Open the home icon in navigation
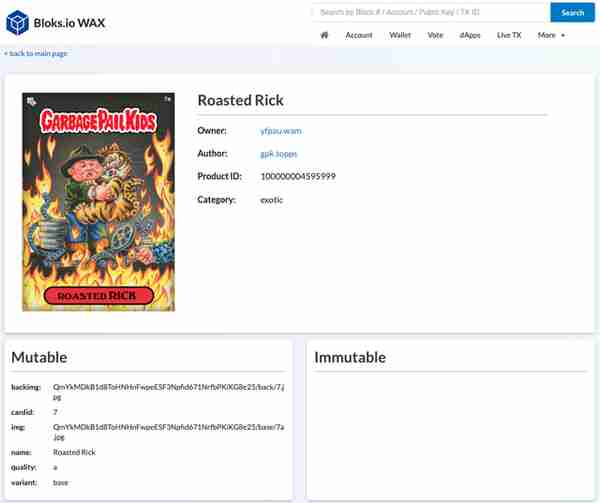Screen dimensions: 600x503 point(324,35)
